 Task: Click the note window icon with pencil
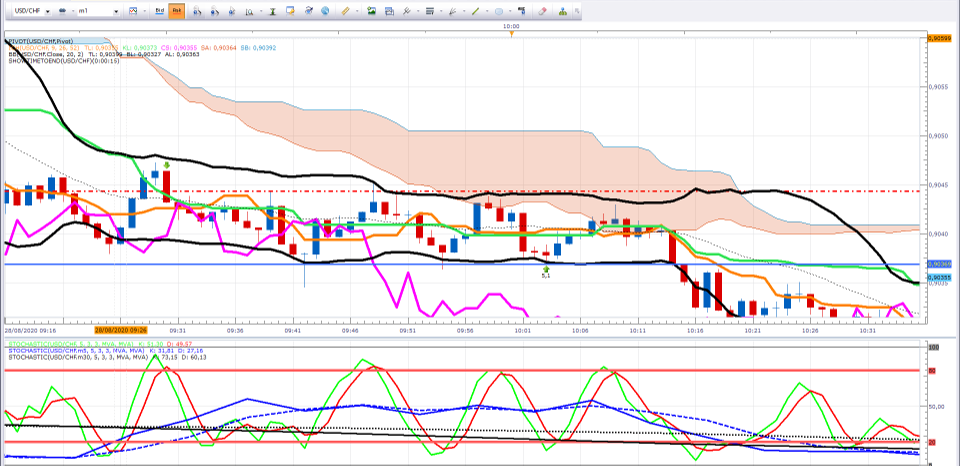[290, 11]
